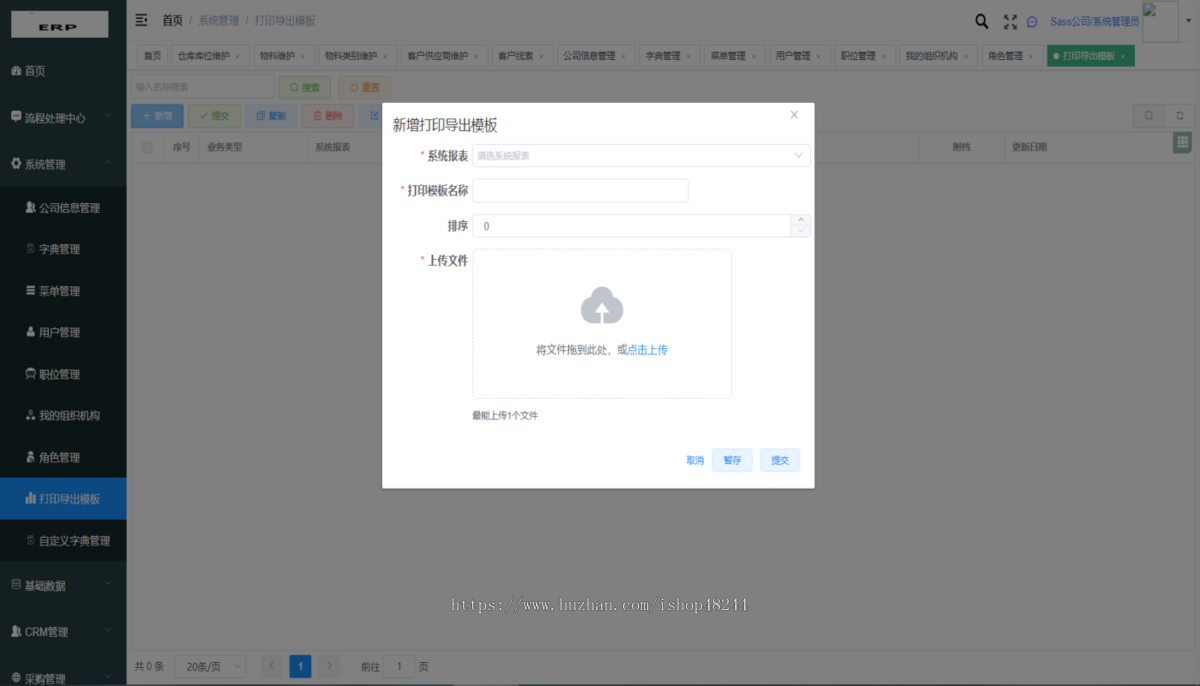
Task: Click the refresh icon button above table
Action: (1180, 116)
